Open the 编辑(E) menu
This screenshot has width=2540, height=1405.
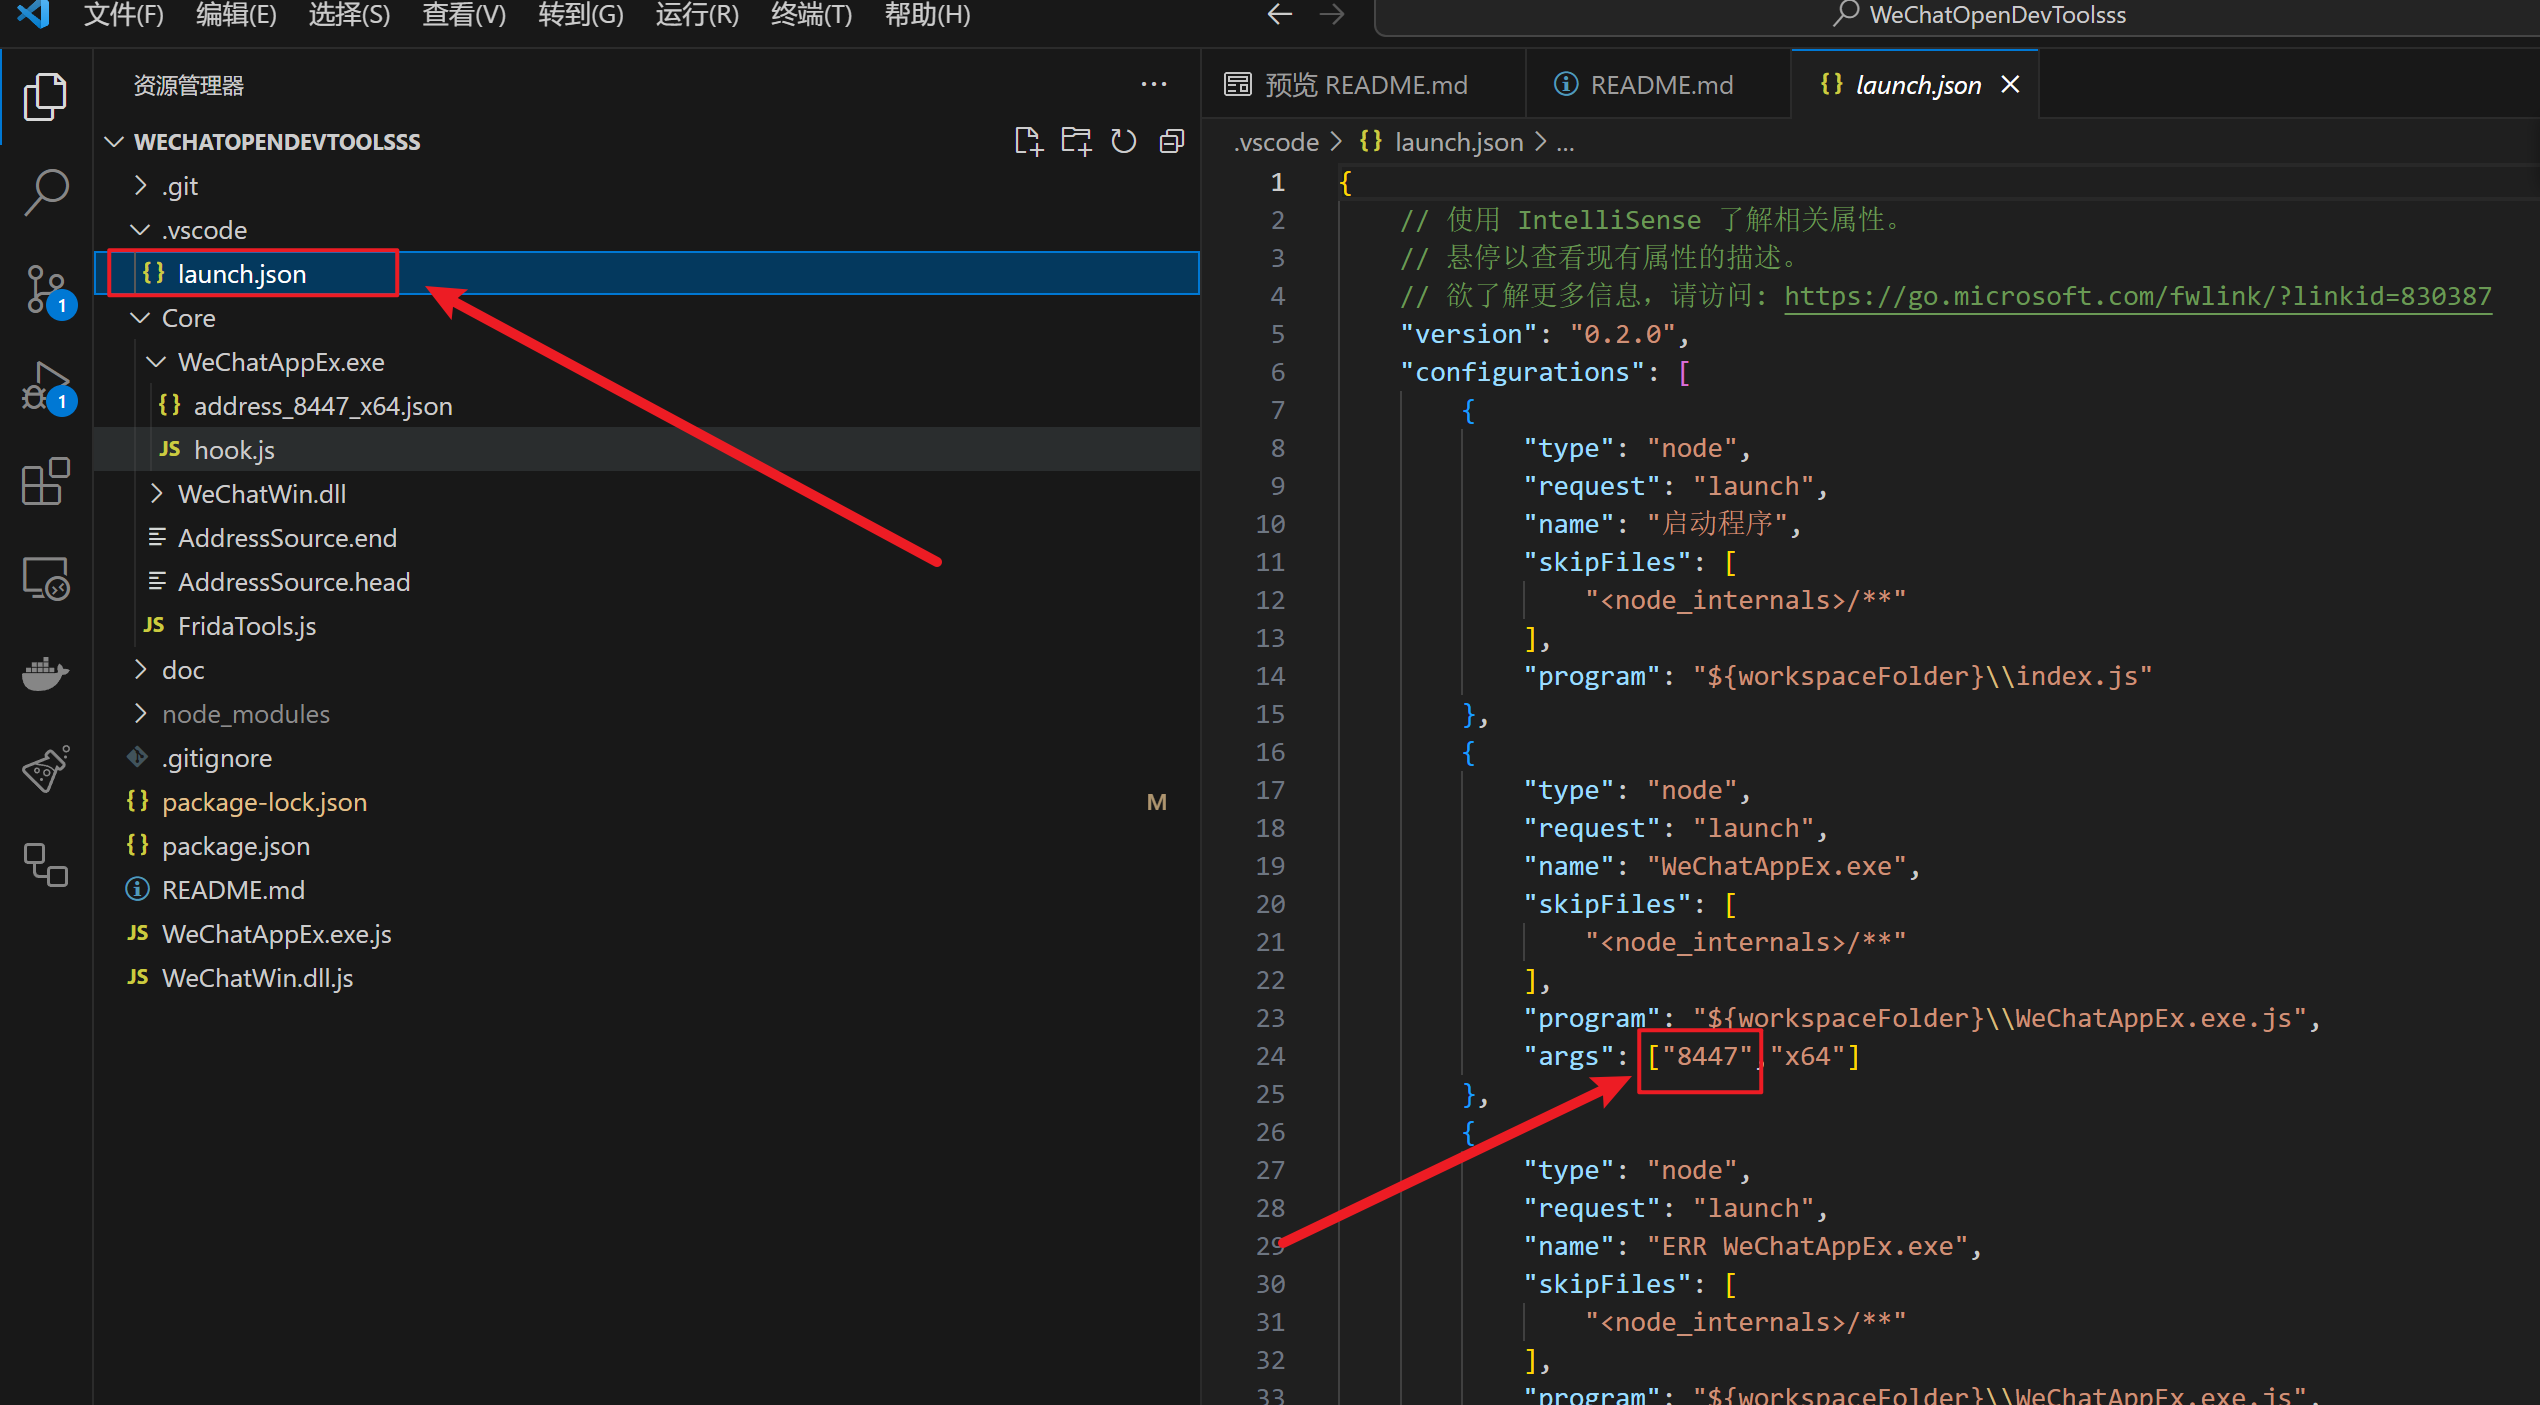236,15
